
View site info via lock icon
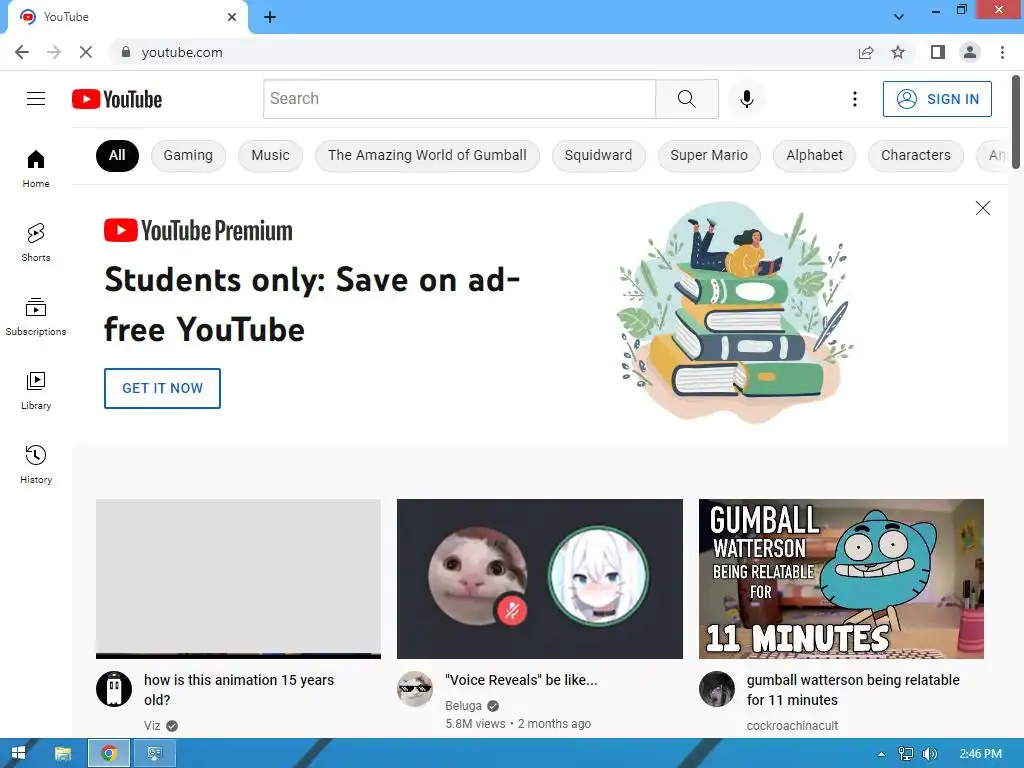pyautogui.click(x=126, y=52)
